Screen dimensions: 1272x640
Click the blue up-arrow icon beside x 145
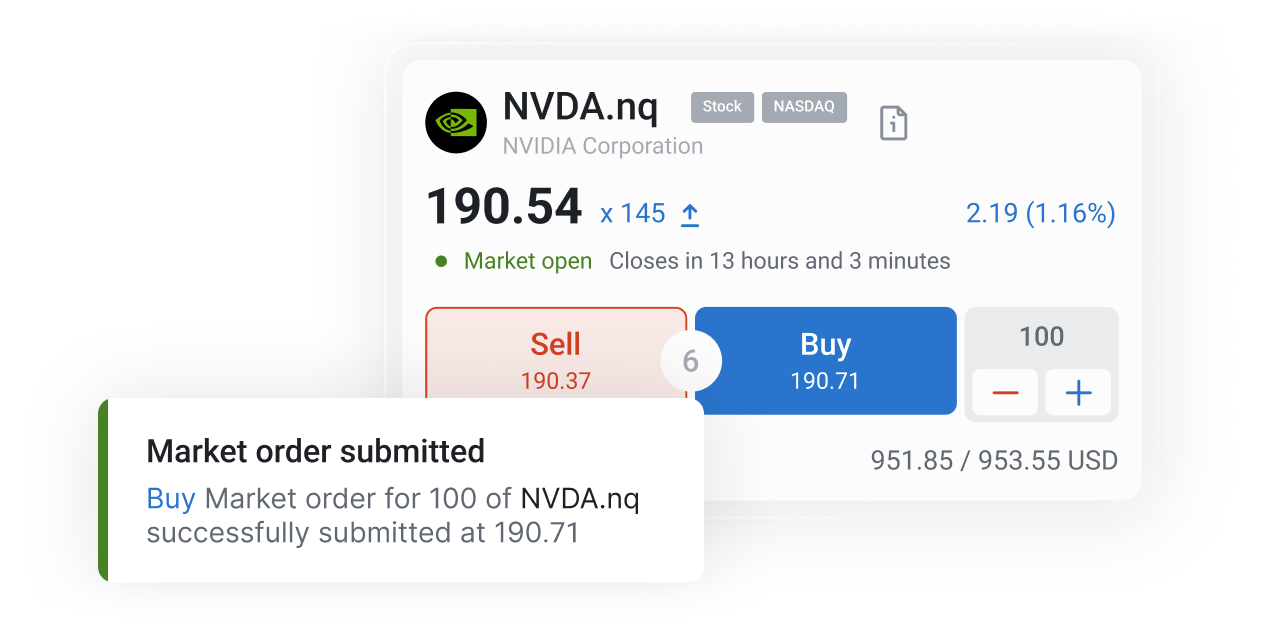[x=690, y=214]
